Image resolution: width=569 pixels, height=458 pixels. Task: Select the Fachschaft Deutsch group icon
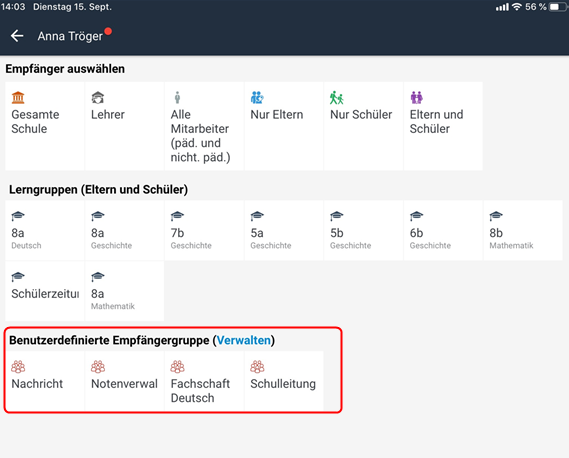[x=177, y=367]
